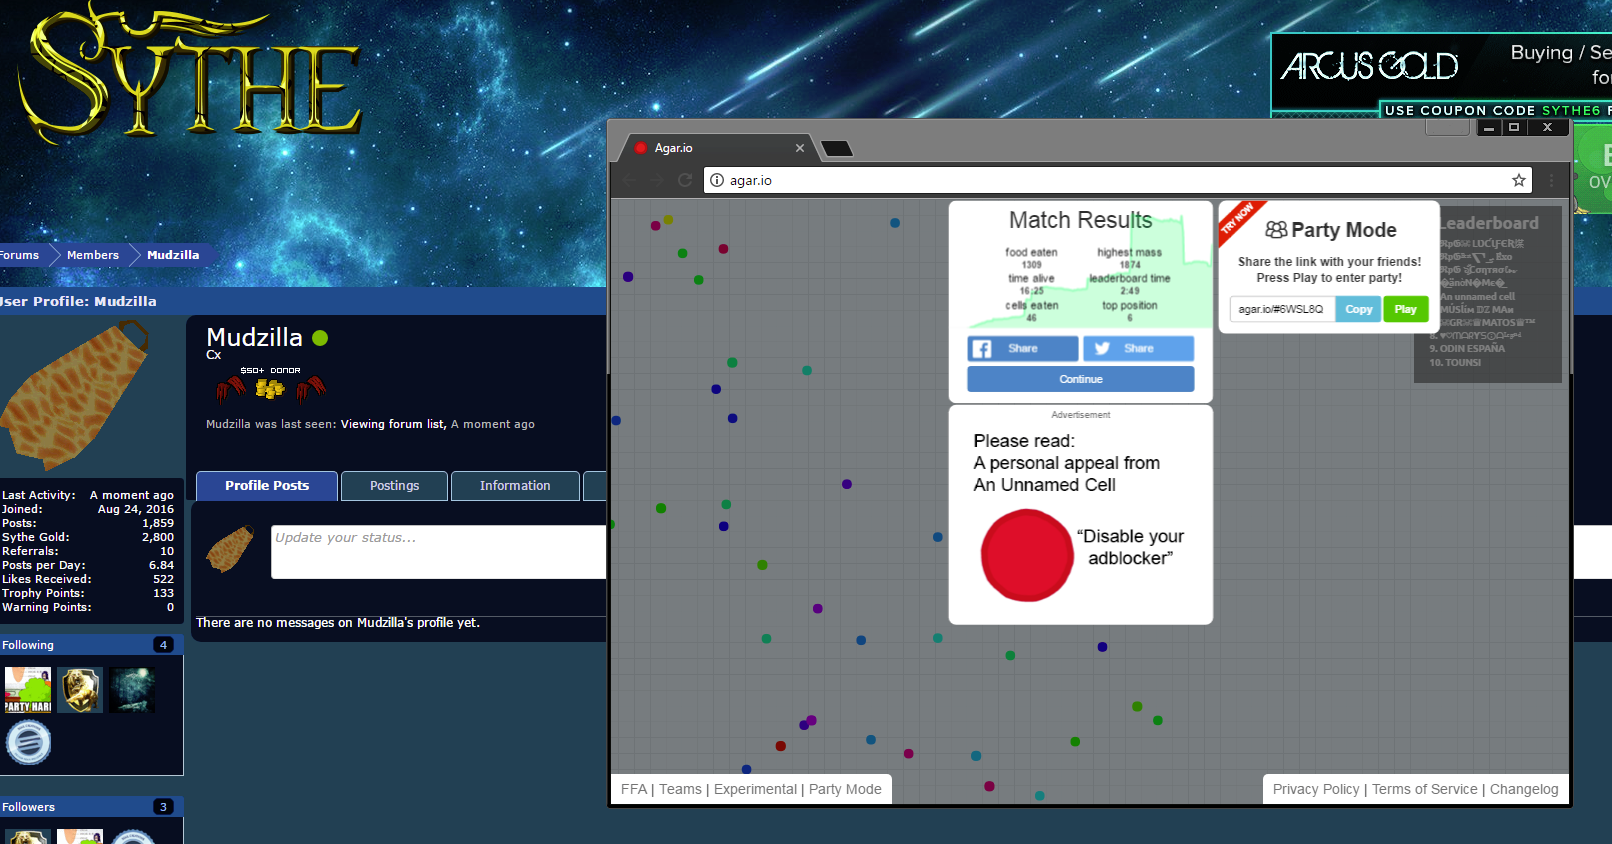1612x844 pixels.
Task: Select Party Mode in footer
Action: [845, 789]
